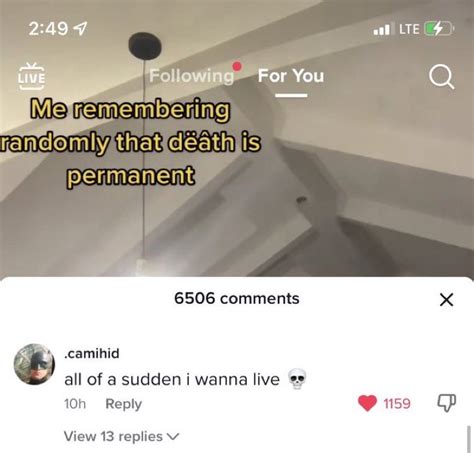The width and height of the screenshot is (474, 453).
Task: Tap the battery charging indicator
Action: (439, 29)
